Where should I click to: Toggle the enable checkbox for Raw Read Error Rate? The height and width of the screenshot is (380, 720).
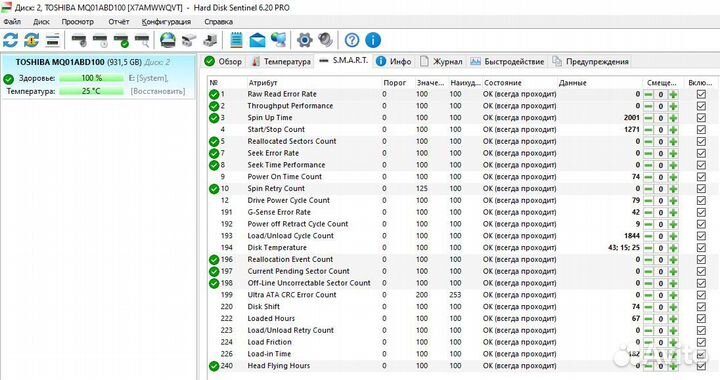(701, 94)
